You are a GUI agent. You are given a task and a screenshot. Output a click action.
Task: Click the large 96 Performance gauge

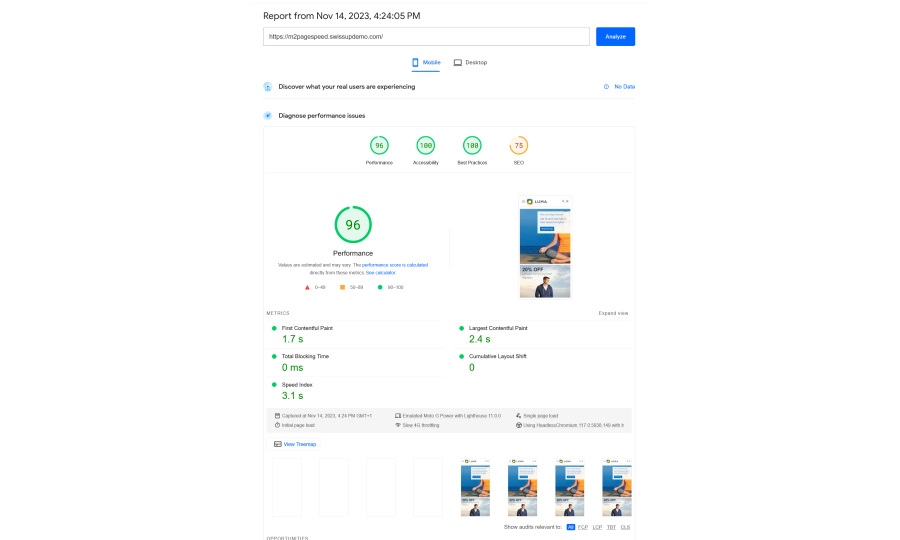point(353,225)
